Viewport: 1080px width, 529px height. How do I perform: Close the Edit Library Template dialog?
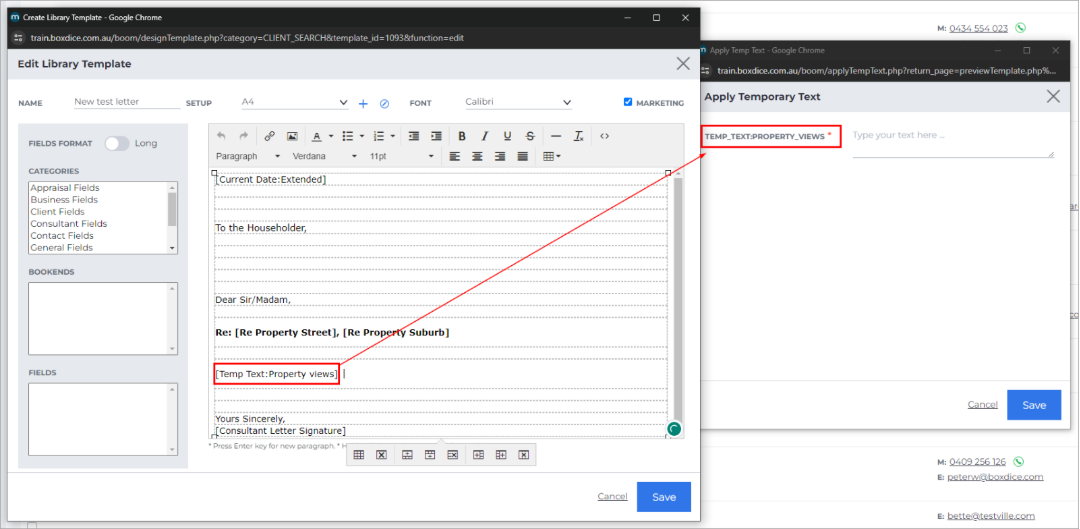[683, 64]
